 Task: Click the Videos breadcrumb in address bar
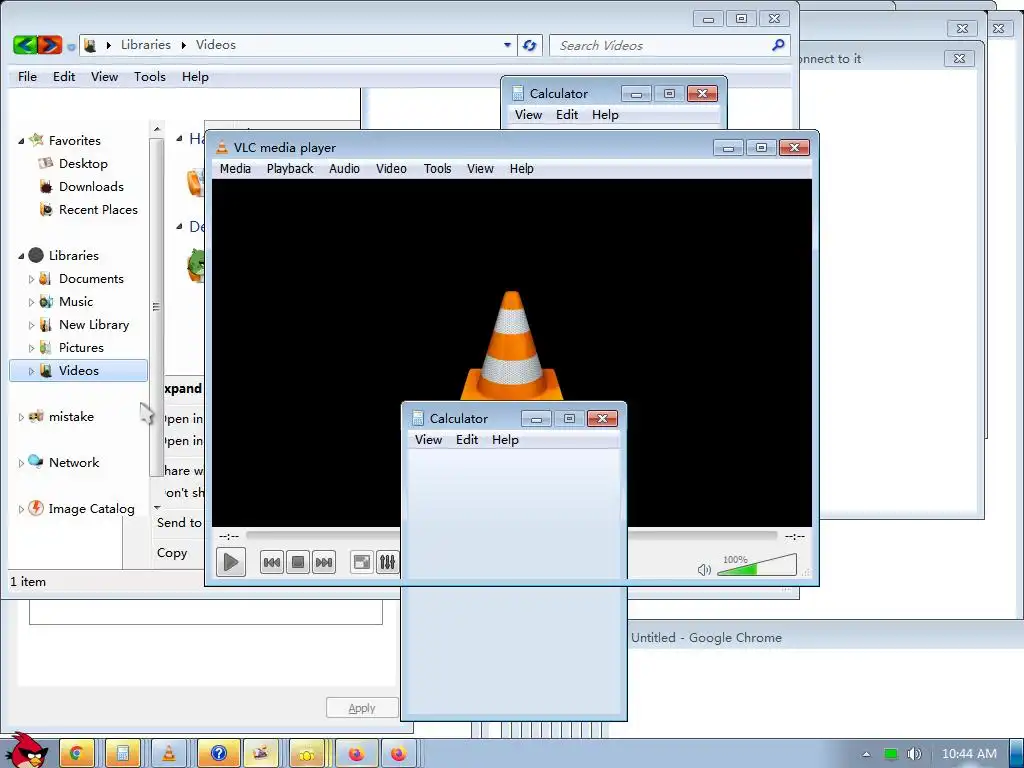[216, 45]
